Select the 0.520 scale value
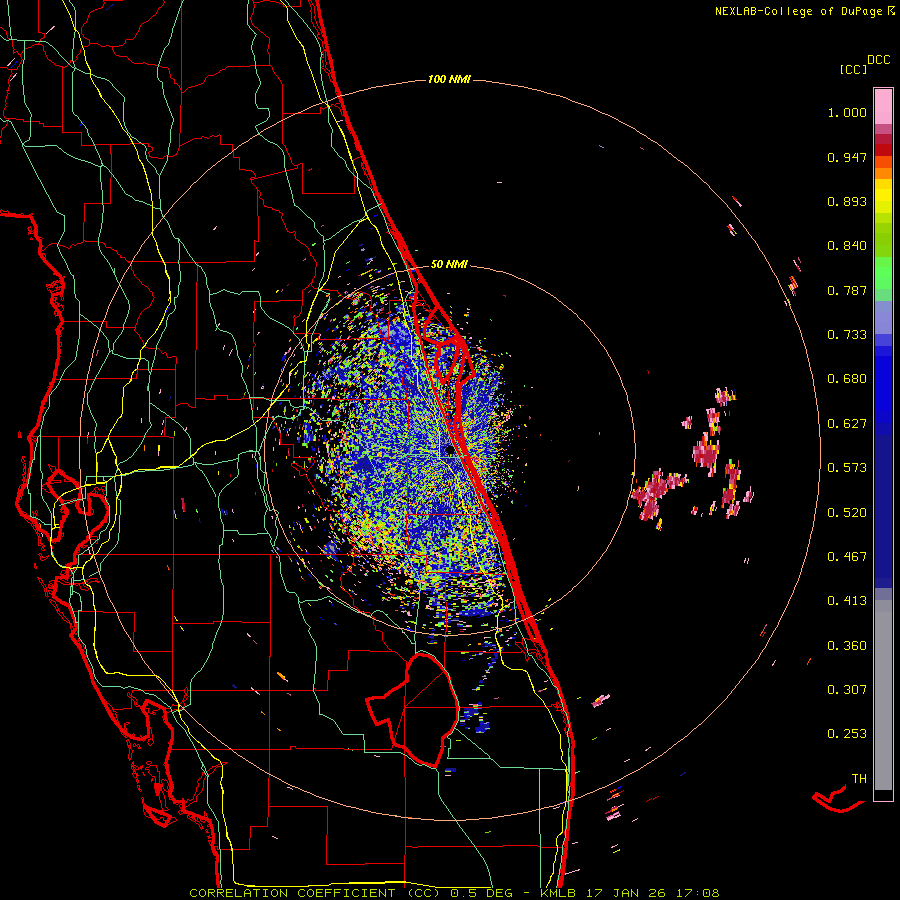Viewport: 900px width, 900px height. coord(847,513)
